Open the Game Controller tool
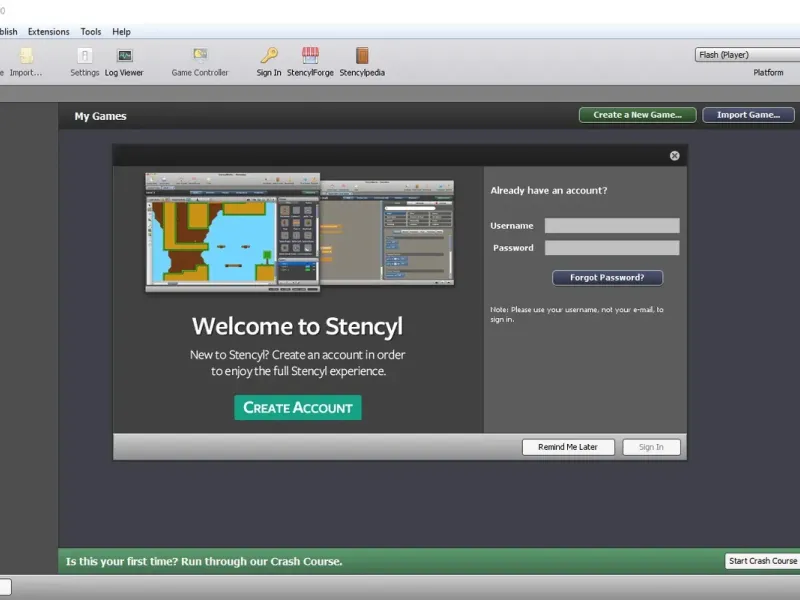The width and height of the screenshot is (800, 600). pos(200,62)
